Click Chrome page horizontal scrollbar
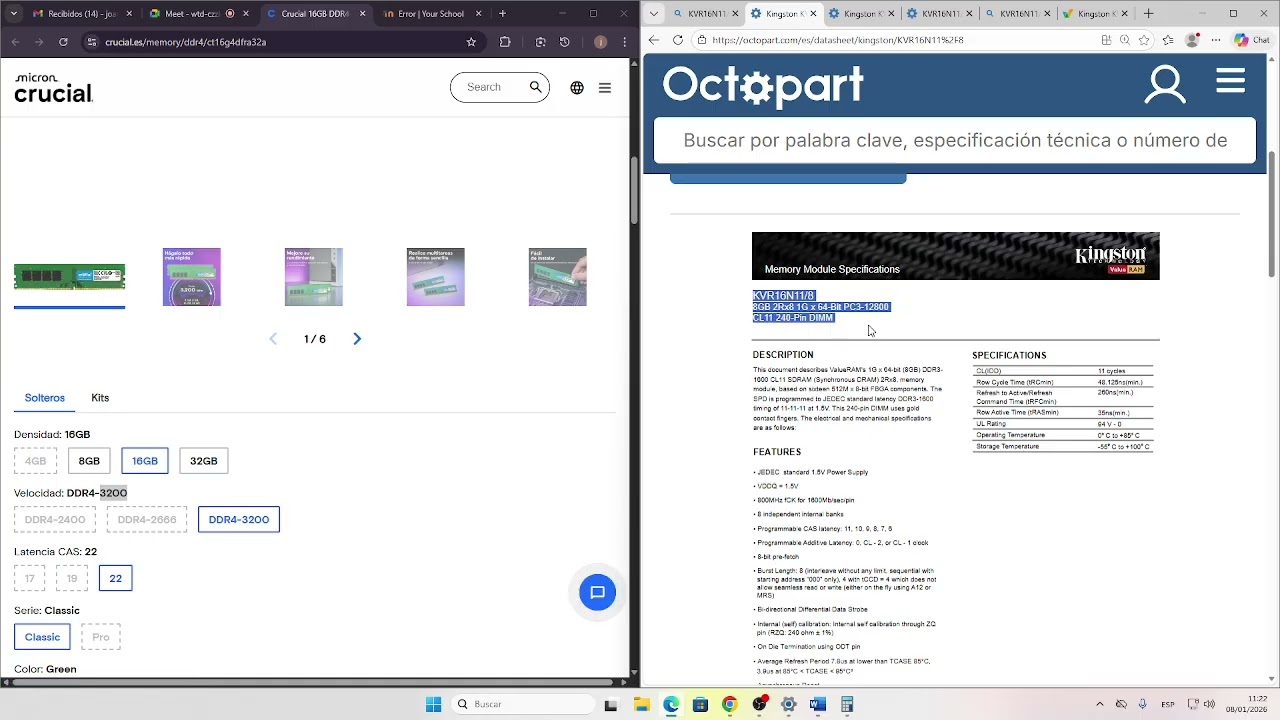Screen dimensions: 1280x720 314,683
